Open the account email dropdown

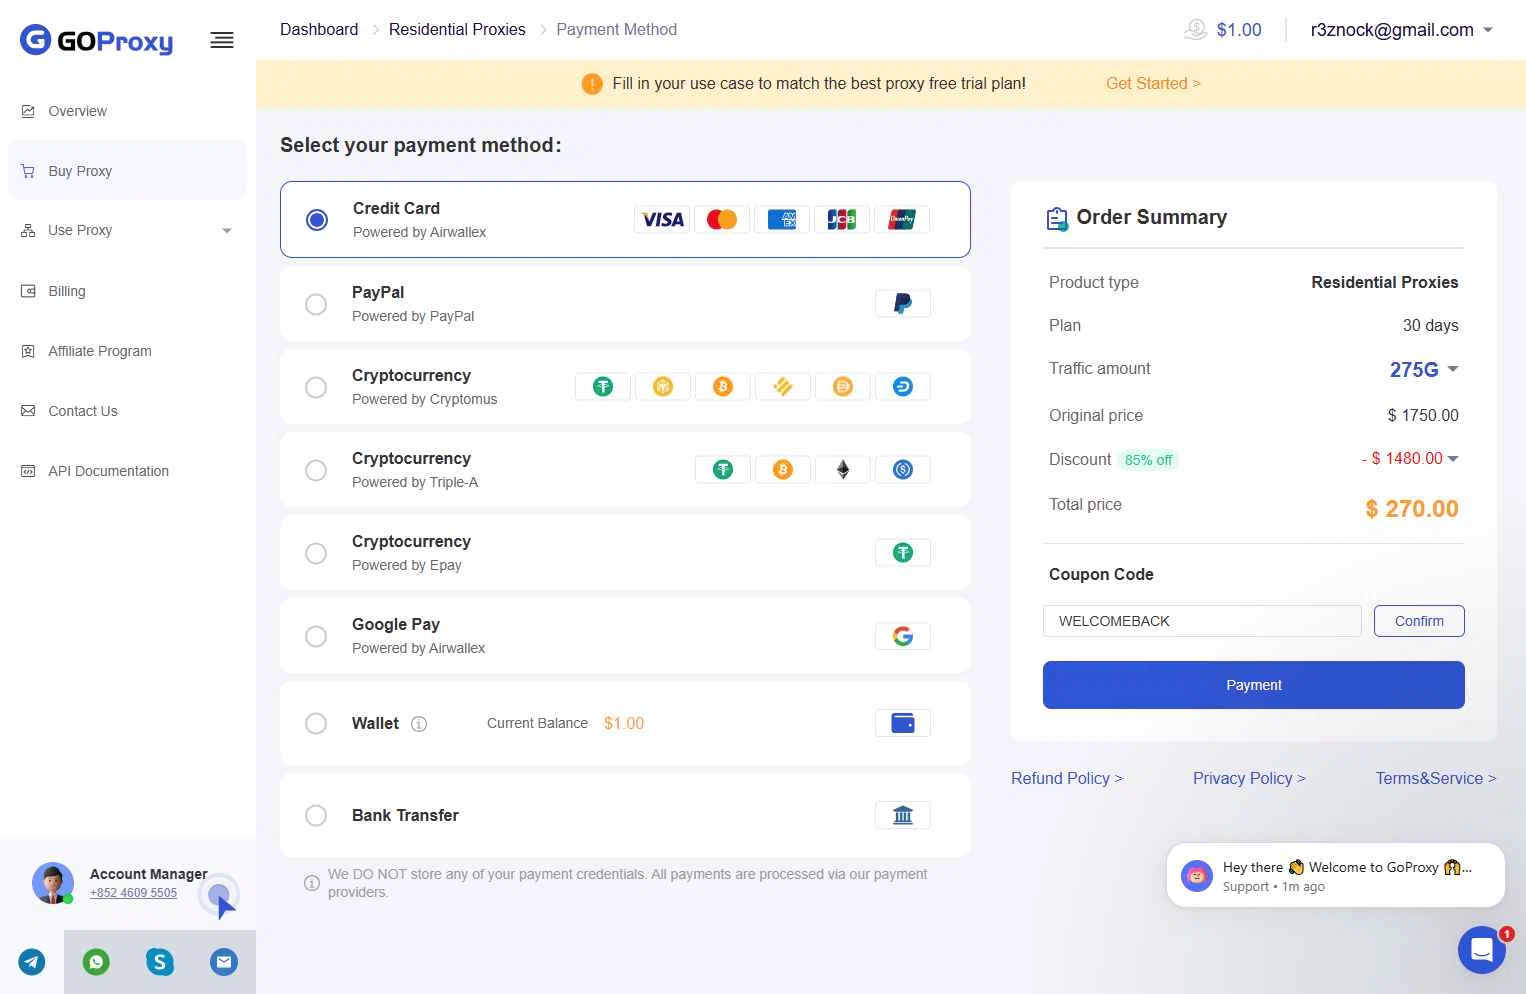coord(1402,30)
